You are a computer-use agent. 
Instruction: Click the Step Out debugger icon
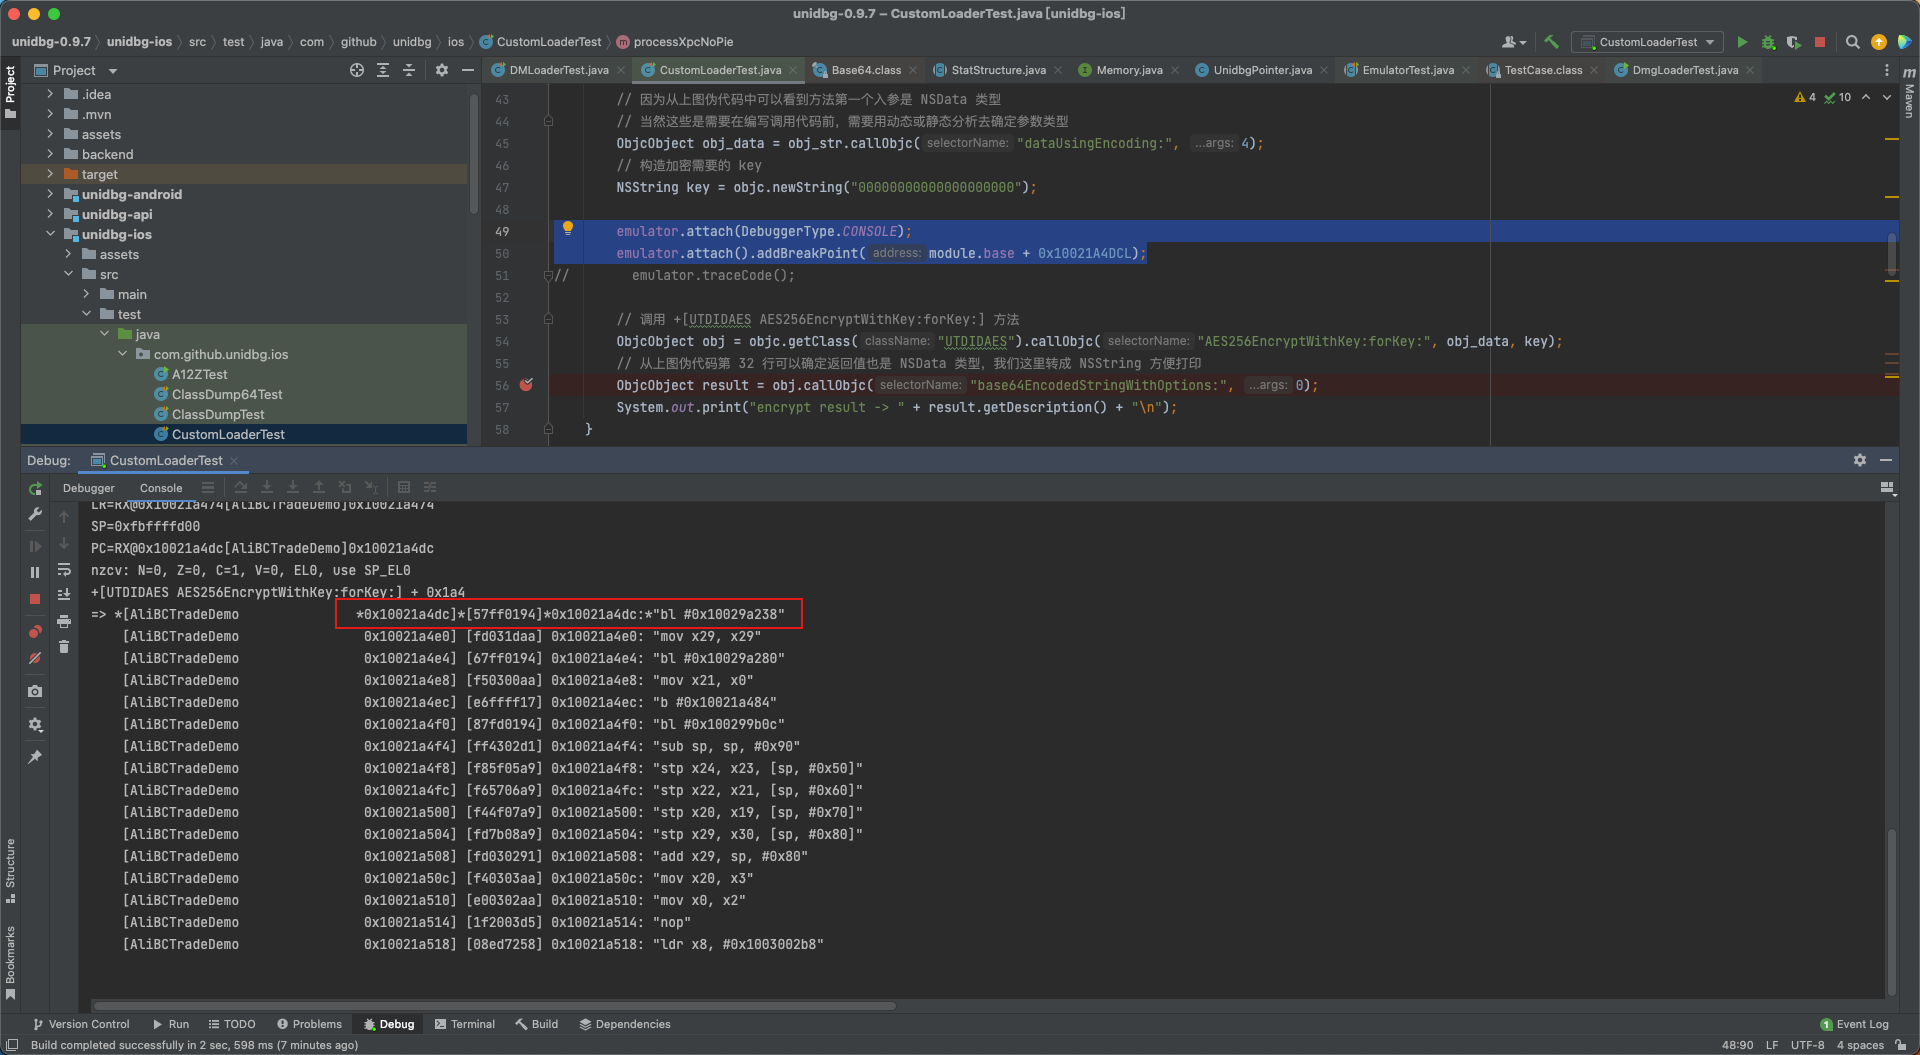tap(319, 487)
